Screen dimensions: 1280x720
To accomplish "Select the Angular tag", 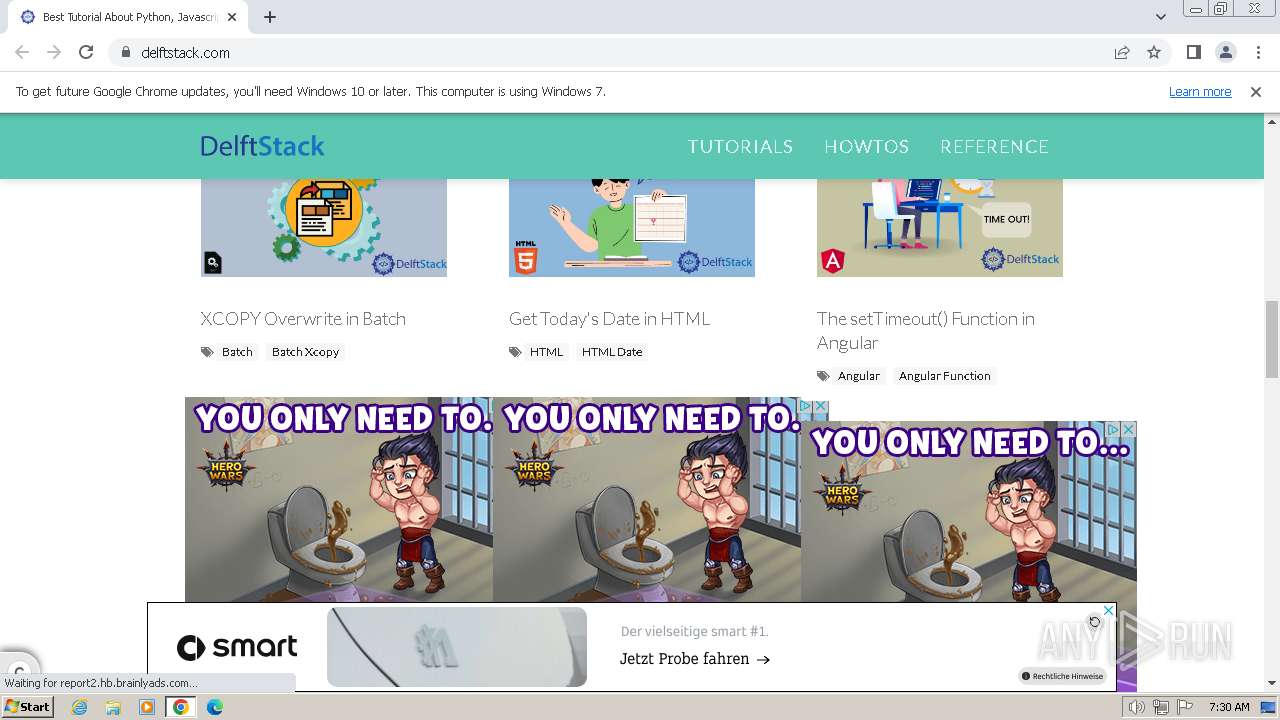I will click(859, 376).
